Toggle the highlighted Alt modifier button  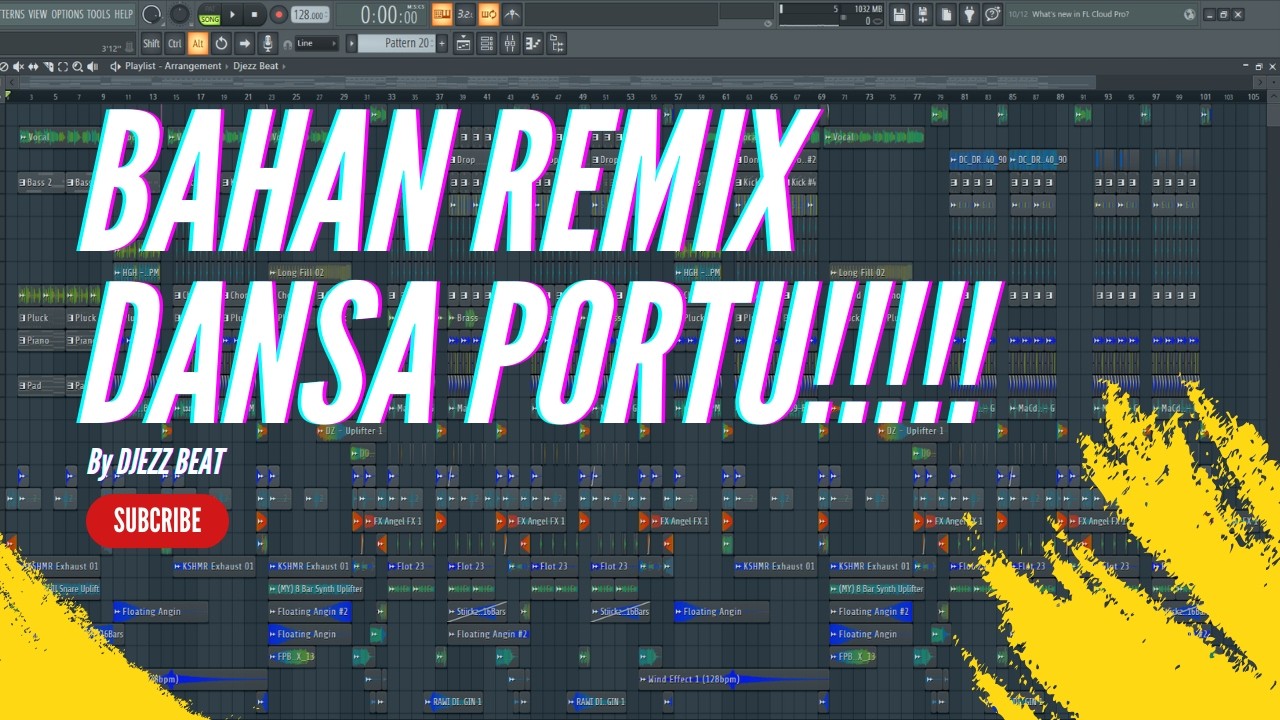(x=197, y=44)
